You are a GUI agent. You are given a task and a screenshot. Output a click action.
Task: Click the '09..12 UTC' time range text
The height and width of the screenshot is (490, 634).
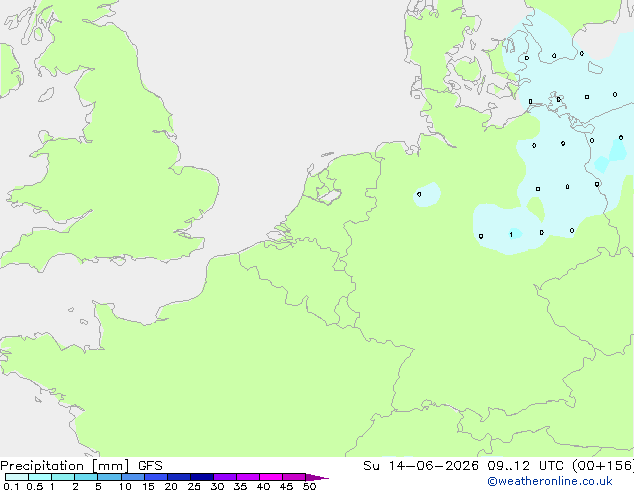(x=528, y=466)
